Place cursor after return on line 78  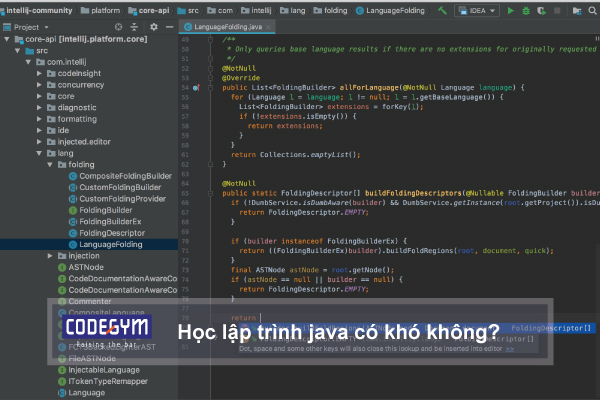260,318
